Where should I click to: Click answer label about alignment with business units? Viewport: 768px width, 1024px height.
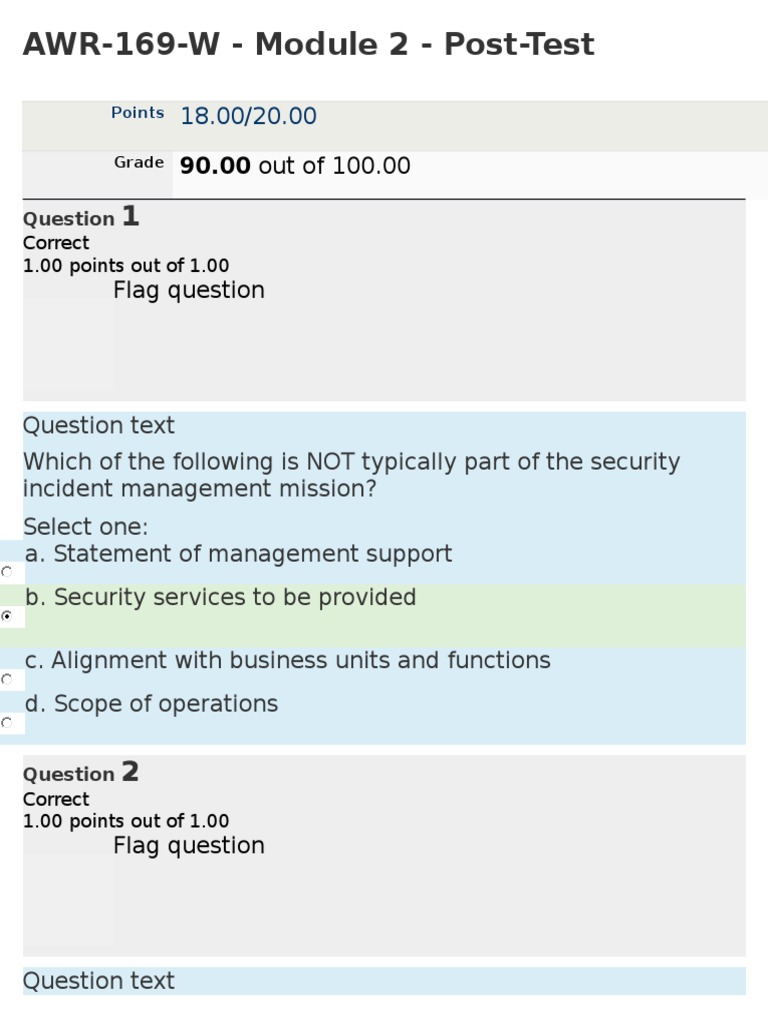click(287, 661)
